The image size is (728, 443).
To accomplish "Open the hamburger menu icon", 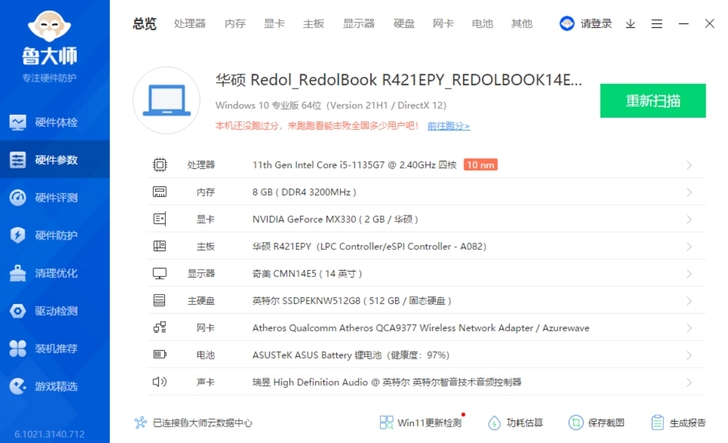I will point(656,24).
